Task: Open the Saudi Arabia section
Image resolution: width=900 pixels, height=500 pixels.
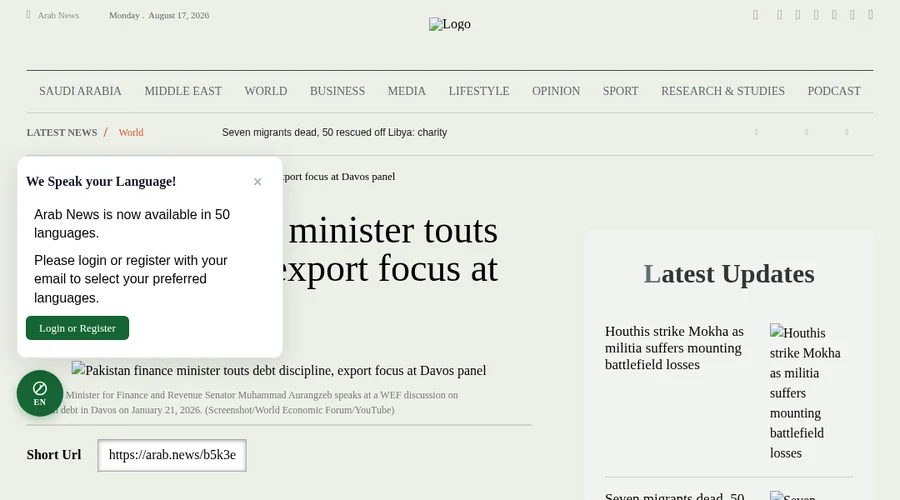Action: tap(80, 91)
